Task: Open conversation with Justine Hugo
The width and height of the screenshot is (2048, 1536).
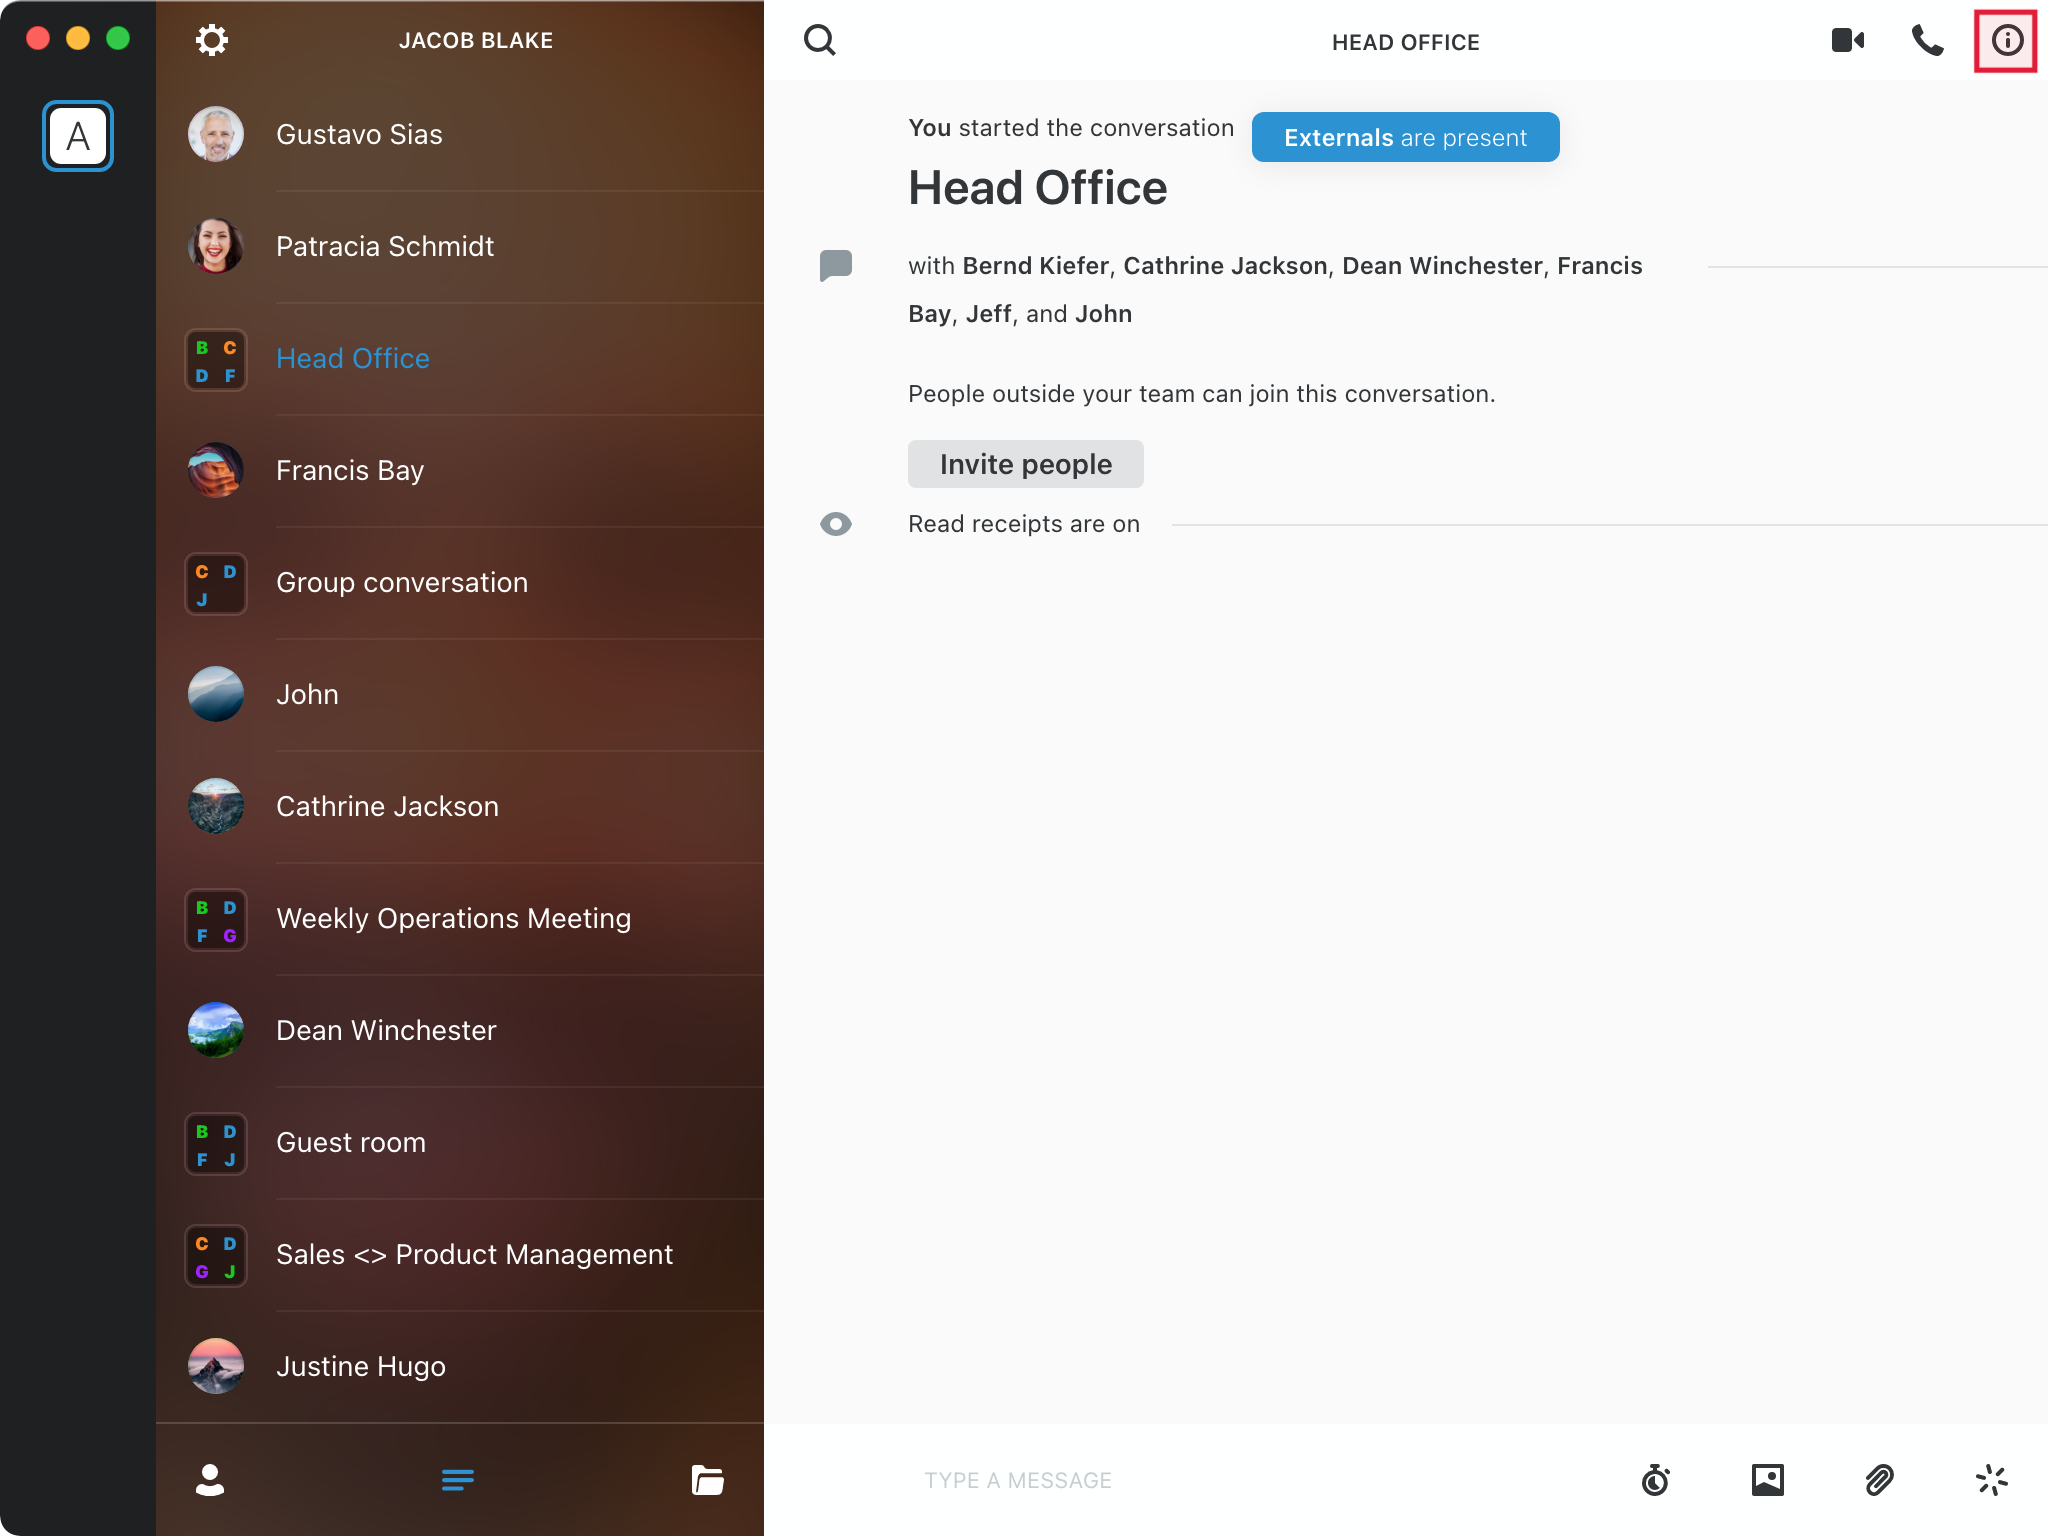Action: point(460,1367)
